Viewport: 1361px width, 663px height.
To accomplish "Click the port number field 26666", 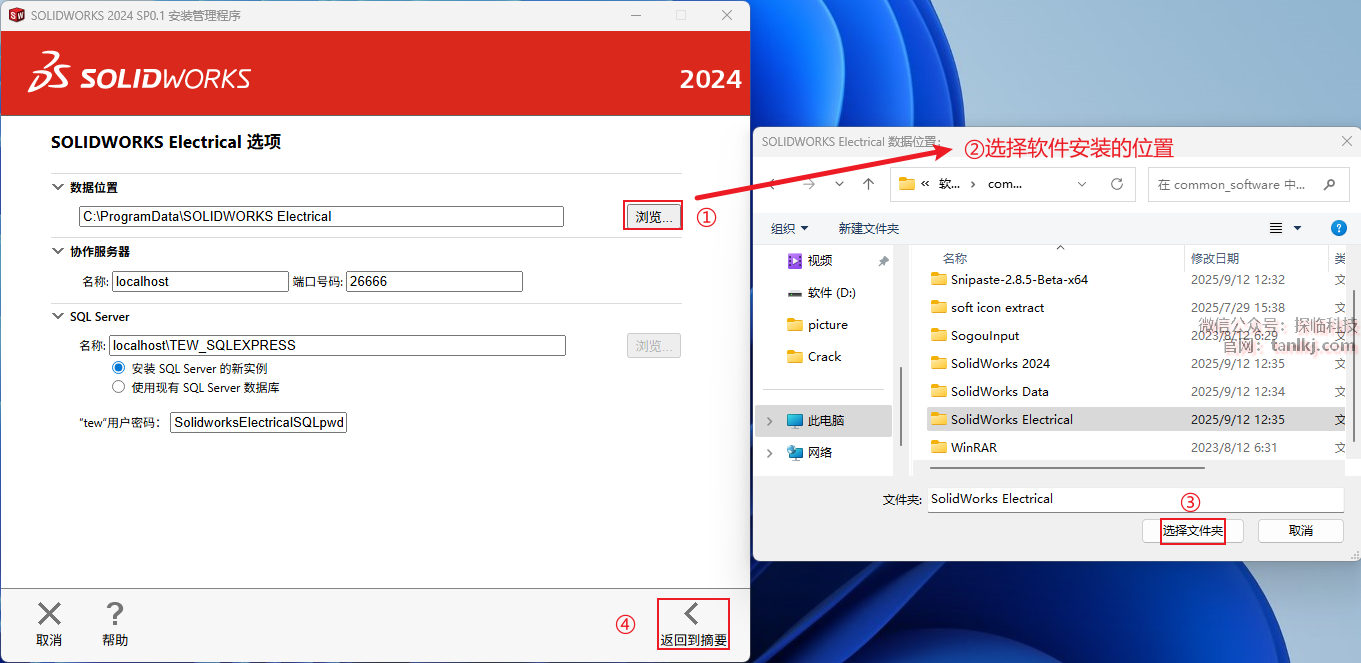I will pos(434,282).
